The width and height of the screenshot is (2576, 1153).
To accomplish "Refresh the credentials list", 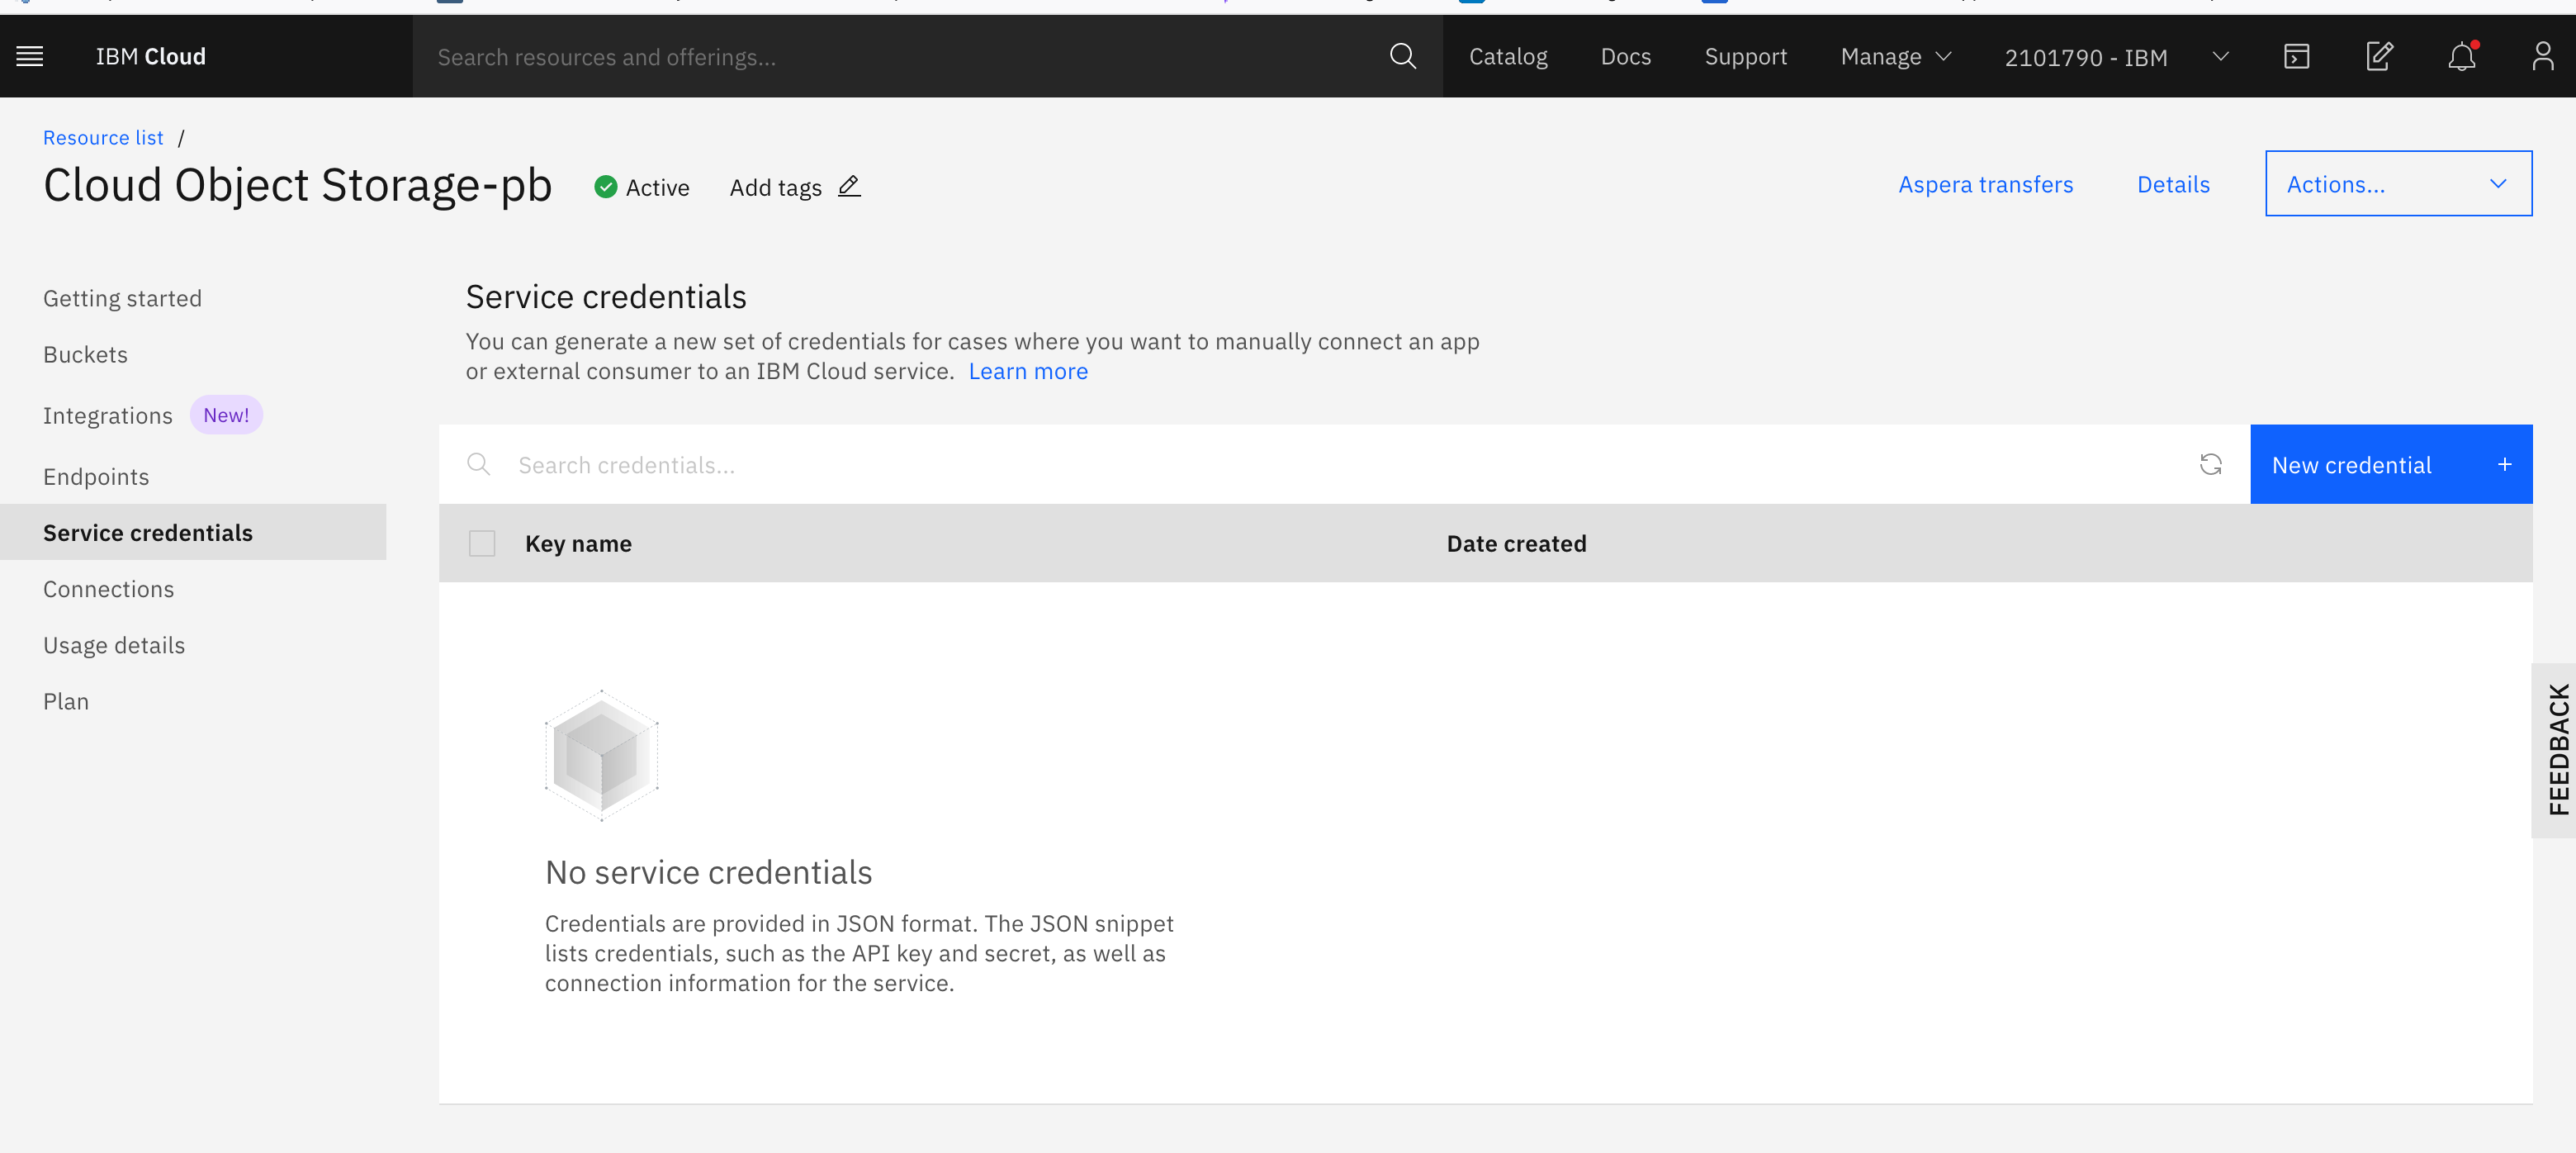I will click(x=2210, y=465).
